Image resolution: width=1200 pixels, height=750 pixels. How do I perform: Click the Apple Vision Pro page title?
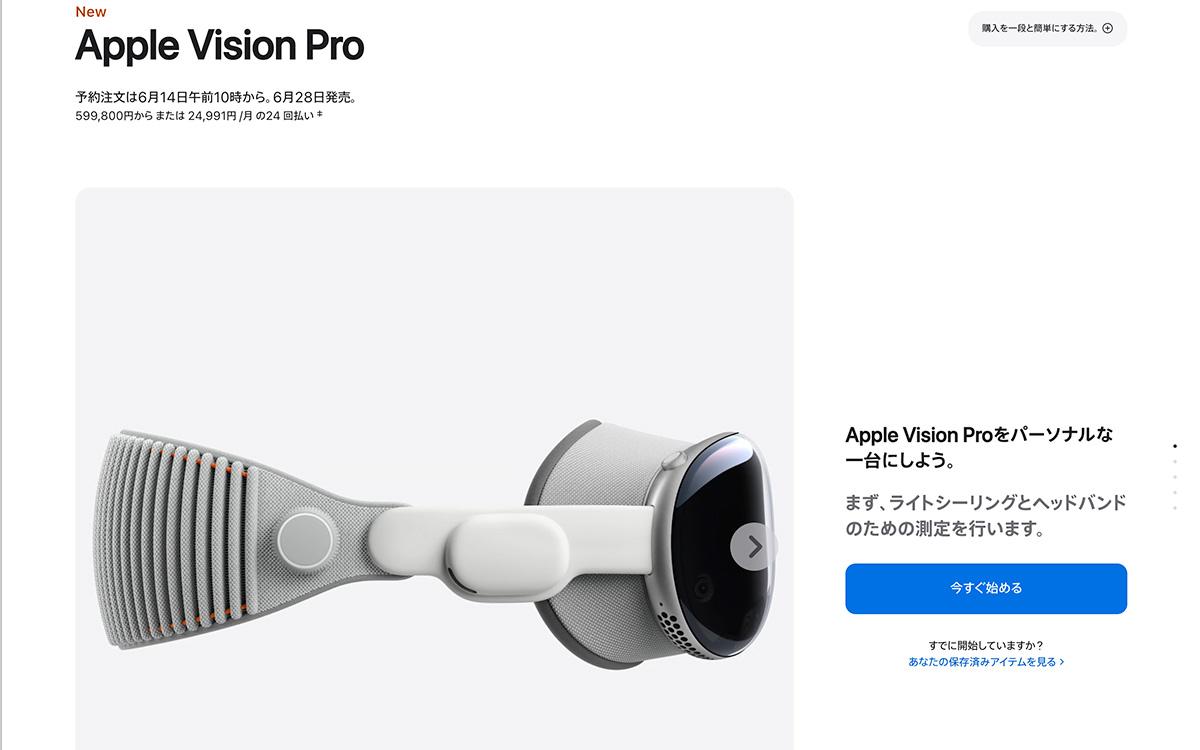tap(219, 46)
